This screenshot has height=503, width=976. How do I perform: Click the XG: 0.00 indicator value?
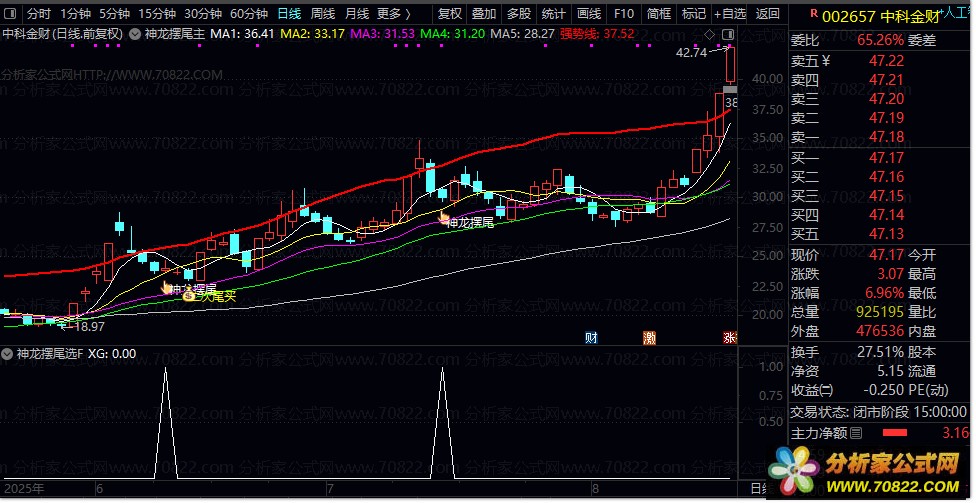point(112,354)
